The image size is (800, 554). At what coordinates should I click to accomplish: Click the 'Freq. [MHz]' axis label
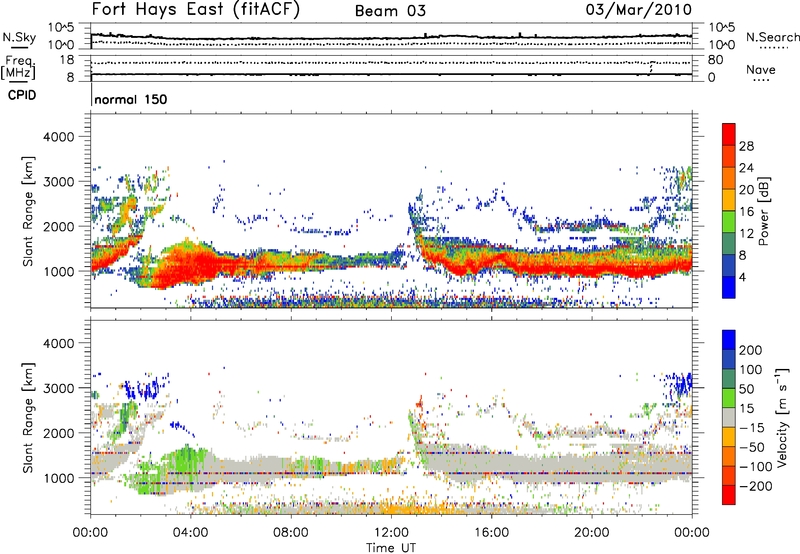(18, 68)
